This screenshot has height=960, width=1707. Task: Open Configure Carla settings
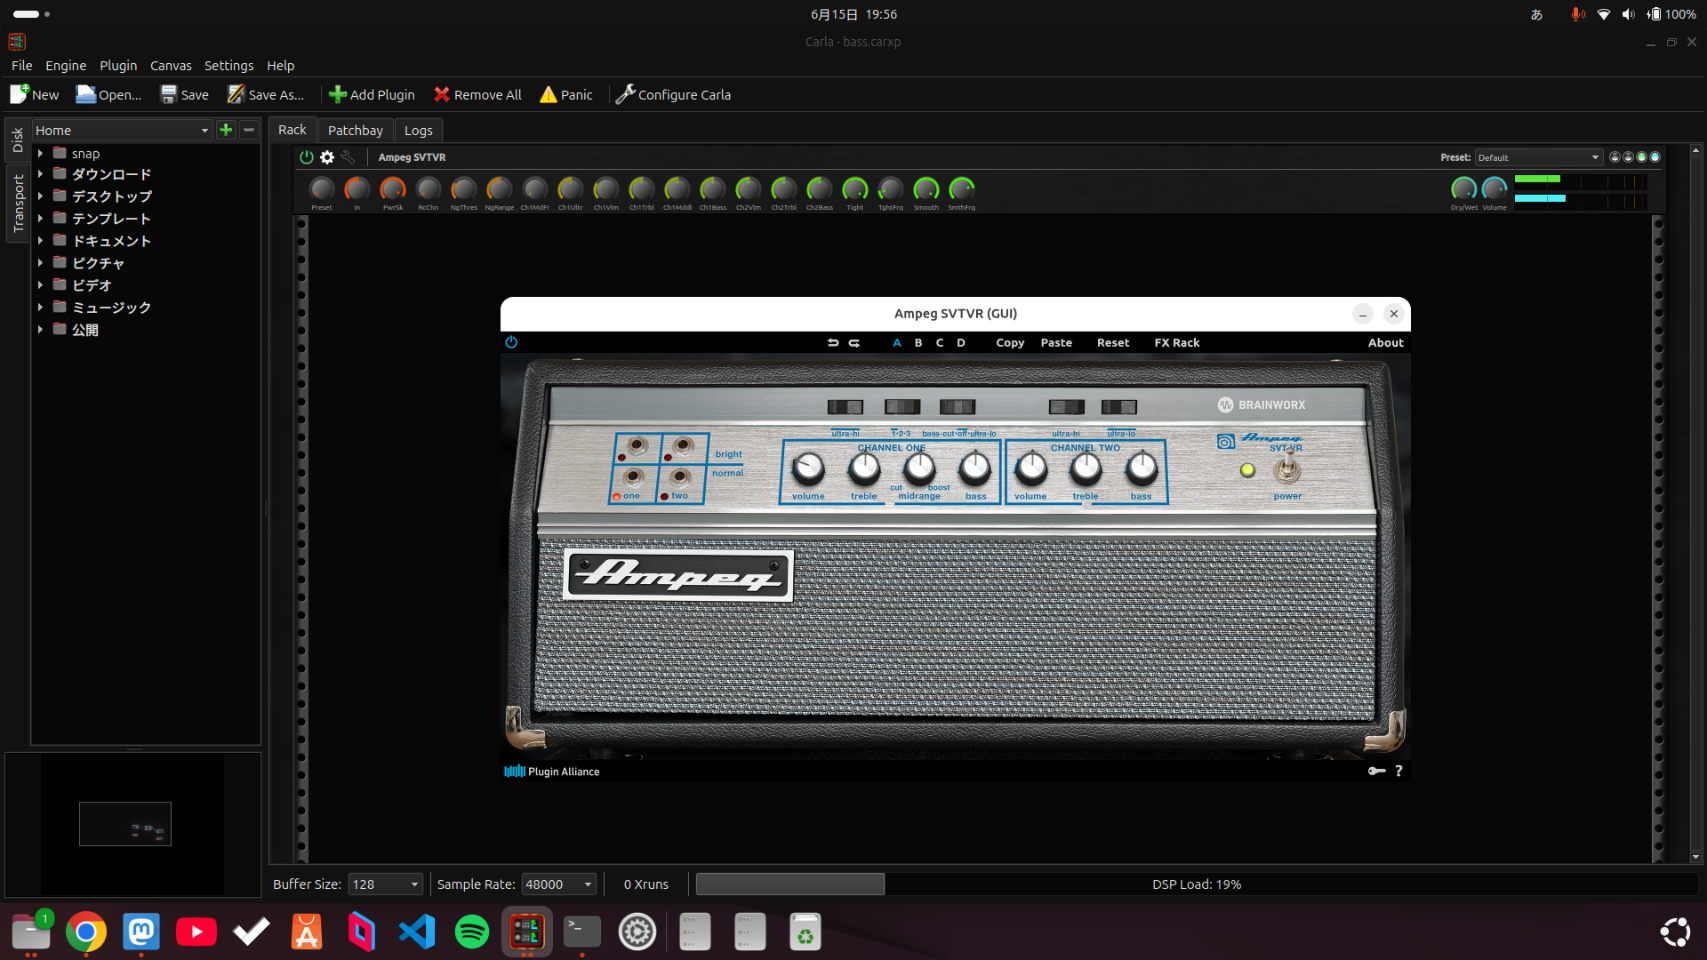(673, 95)
